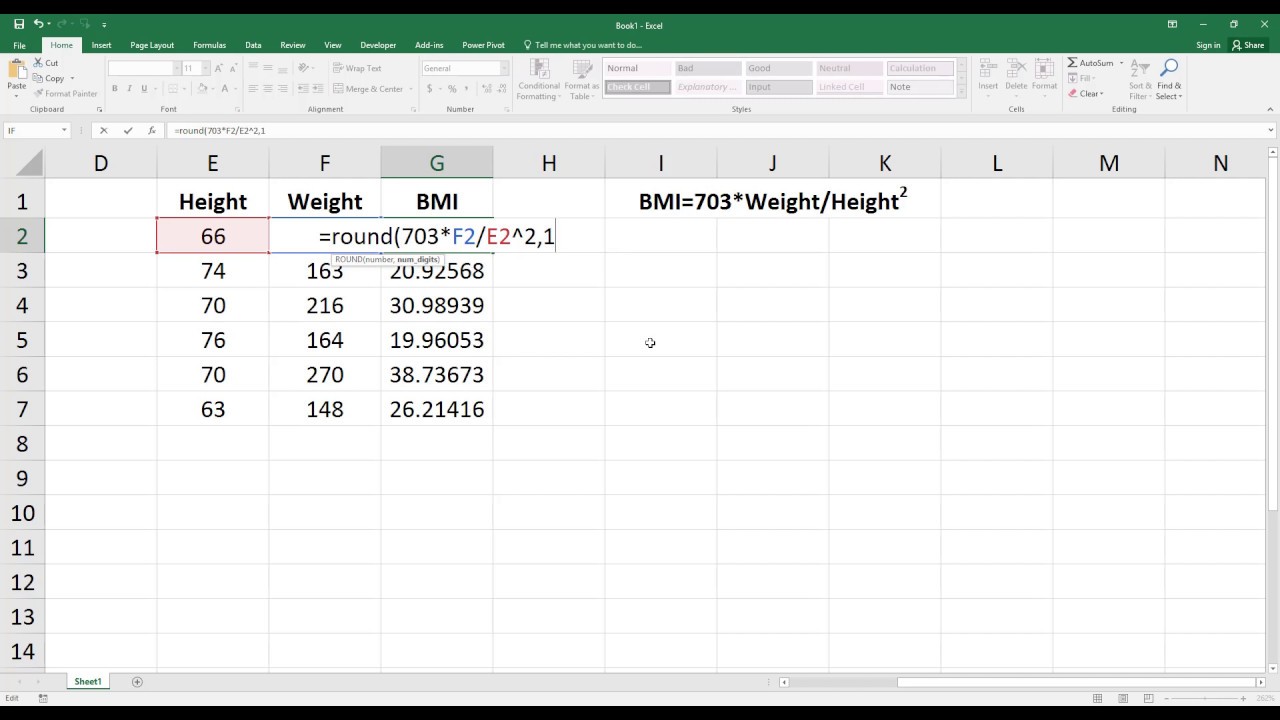Click the Insert Function fx button

(x=152, y=130)
